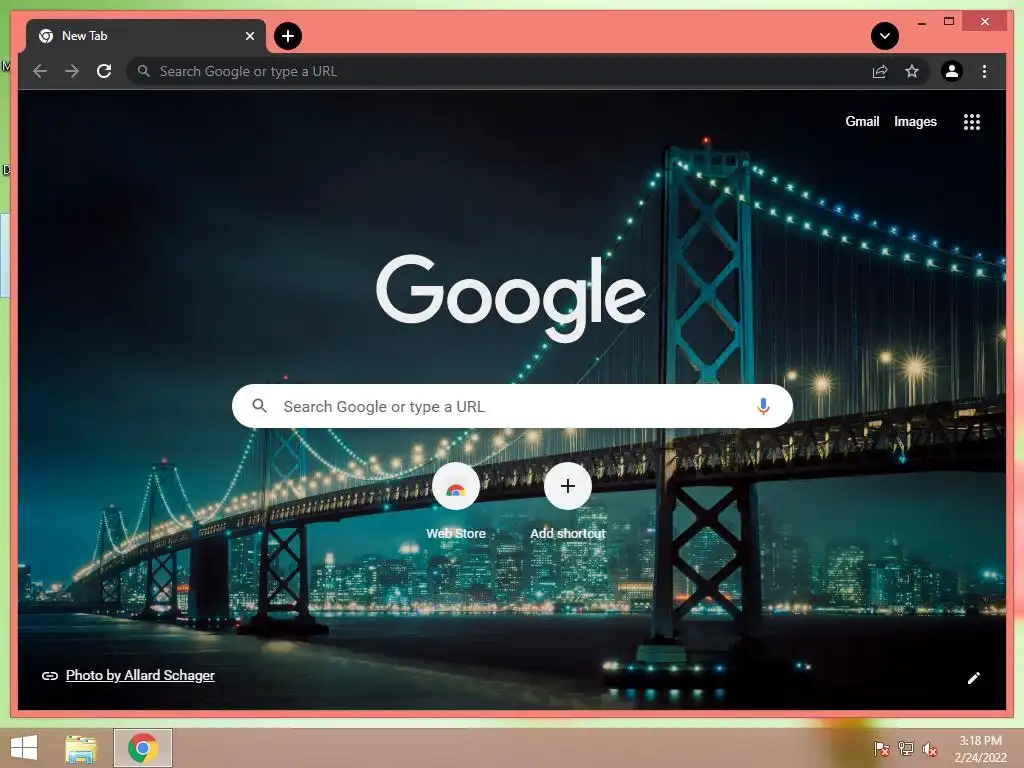This screenshot has height=768, width=1024.
Task: Click the Google search box
Action: (x=513, y=406)
